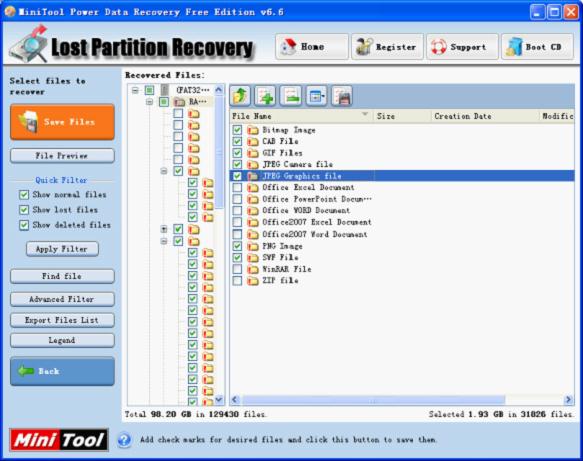This screenshot has height=461, width=583.
Task: Expand the plus-sign tree folder node
Action: tap(164, 229)
